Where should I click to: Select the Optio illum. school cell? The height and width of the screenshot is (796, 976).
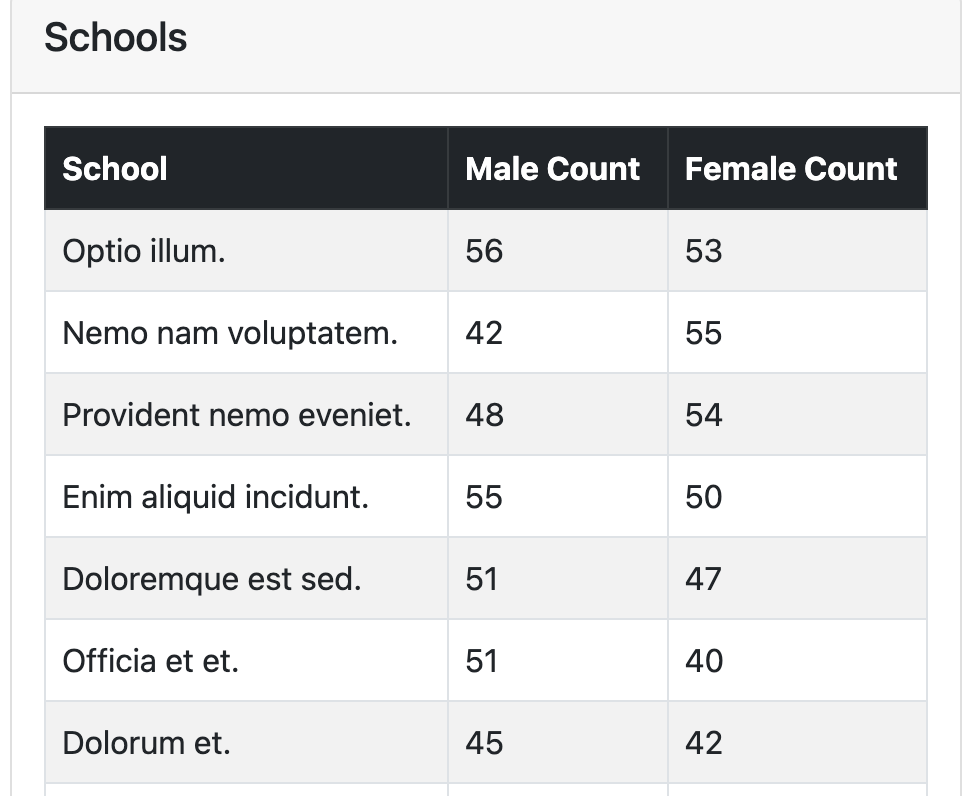[246, 251]
